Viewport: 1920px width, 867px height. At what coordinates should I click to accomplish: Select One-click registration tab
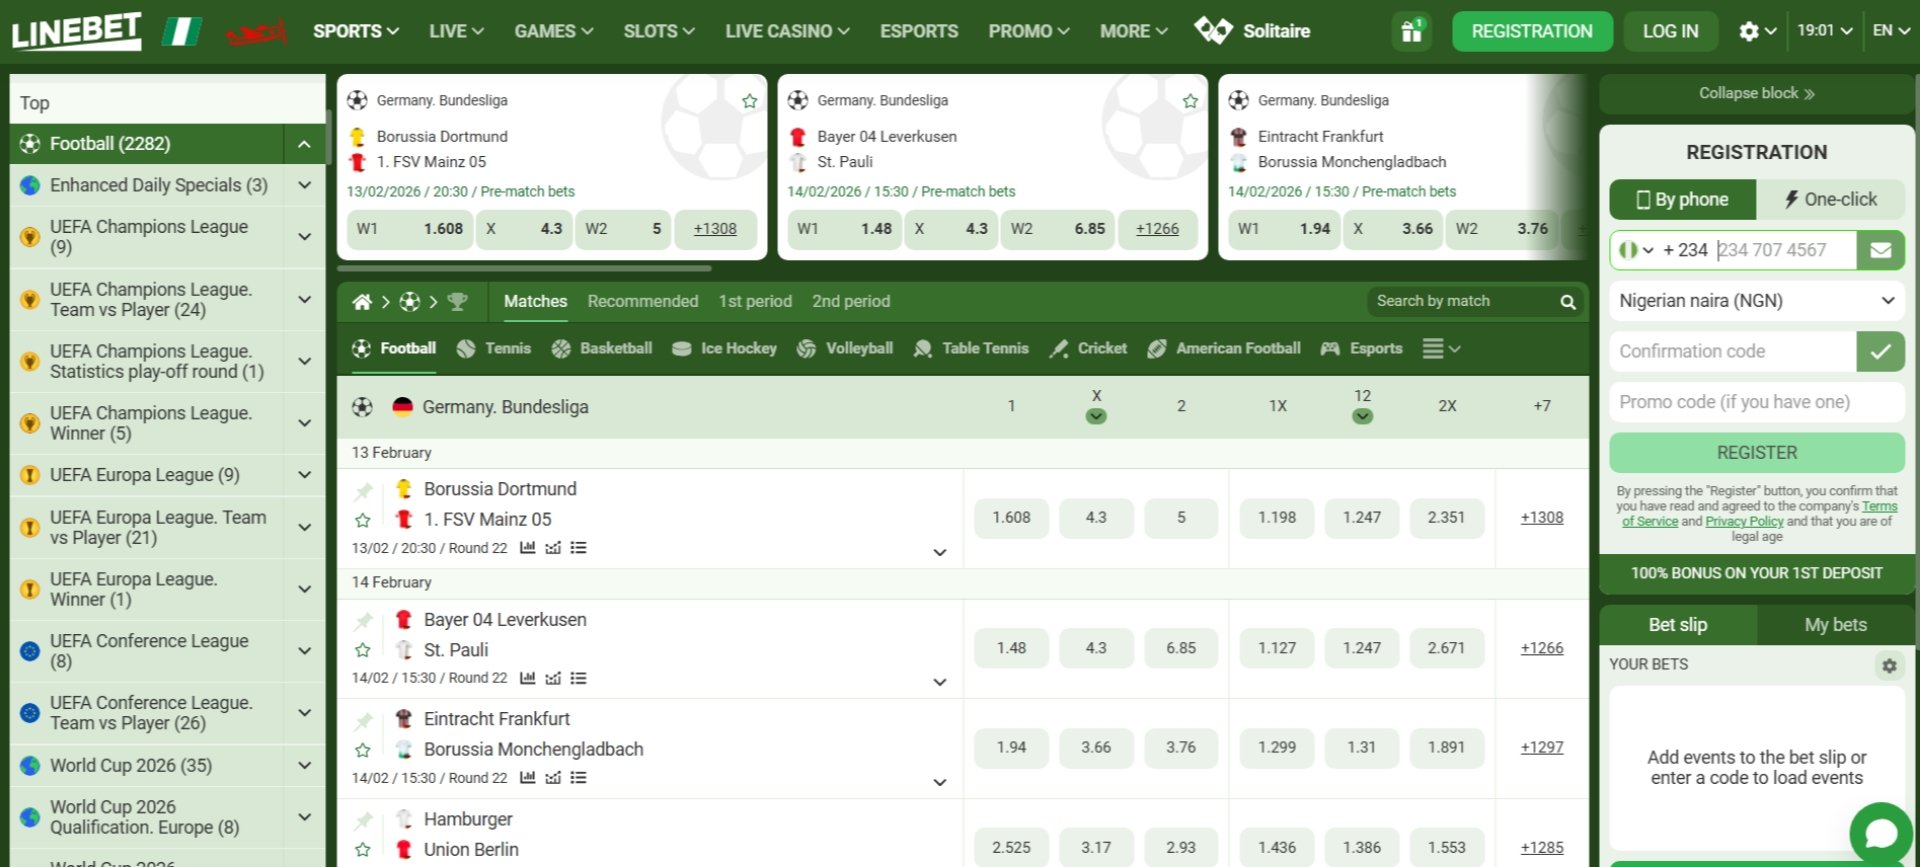tap(1830, 199)
